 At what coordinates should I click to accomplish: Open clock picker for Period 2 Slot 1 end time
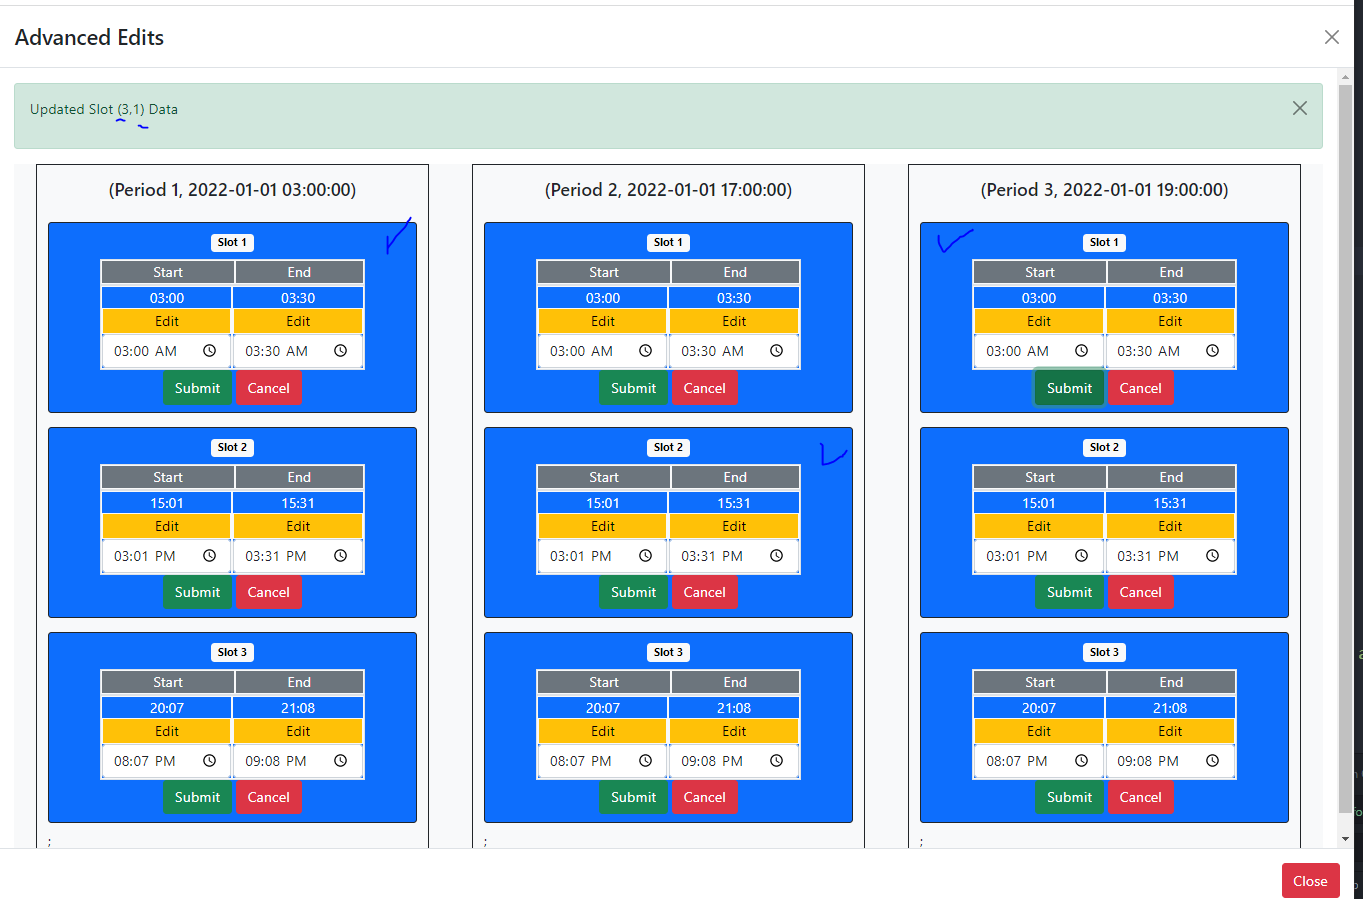[776, 351]
